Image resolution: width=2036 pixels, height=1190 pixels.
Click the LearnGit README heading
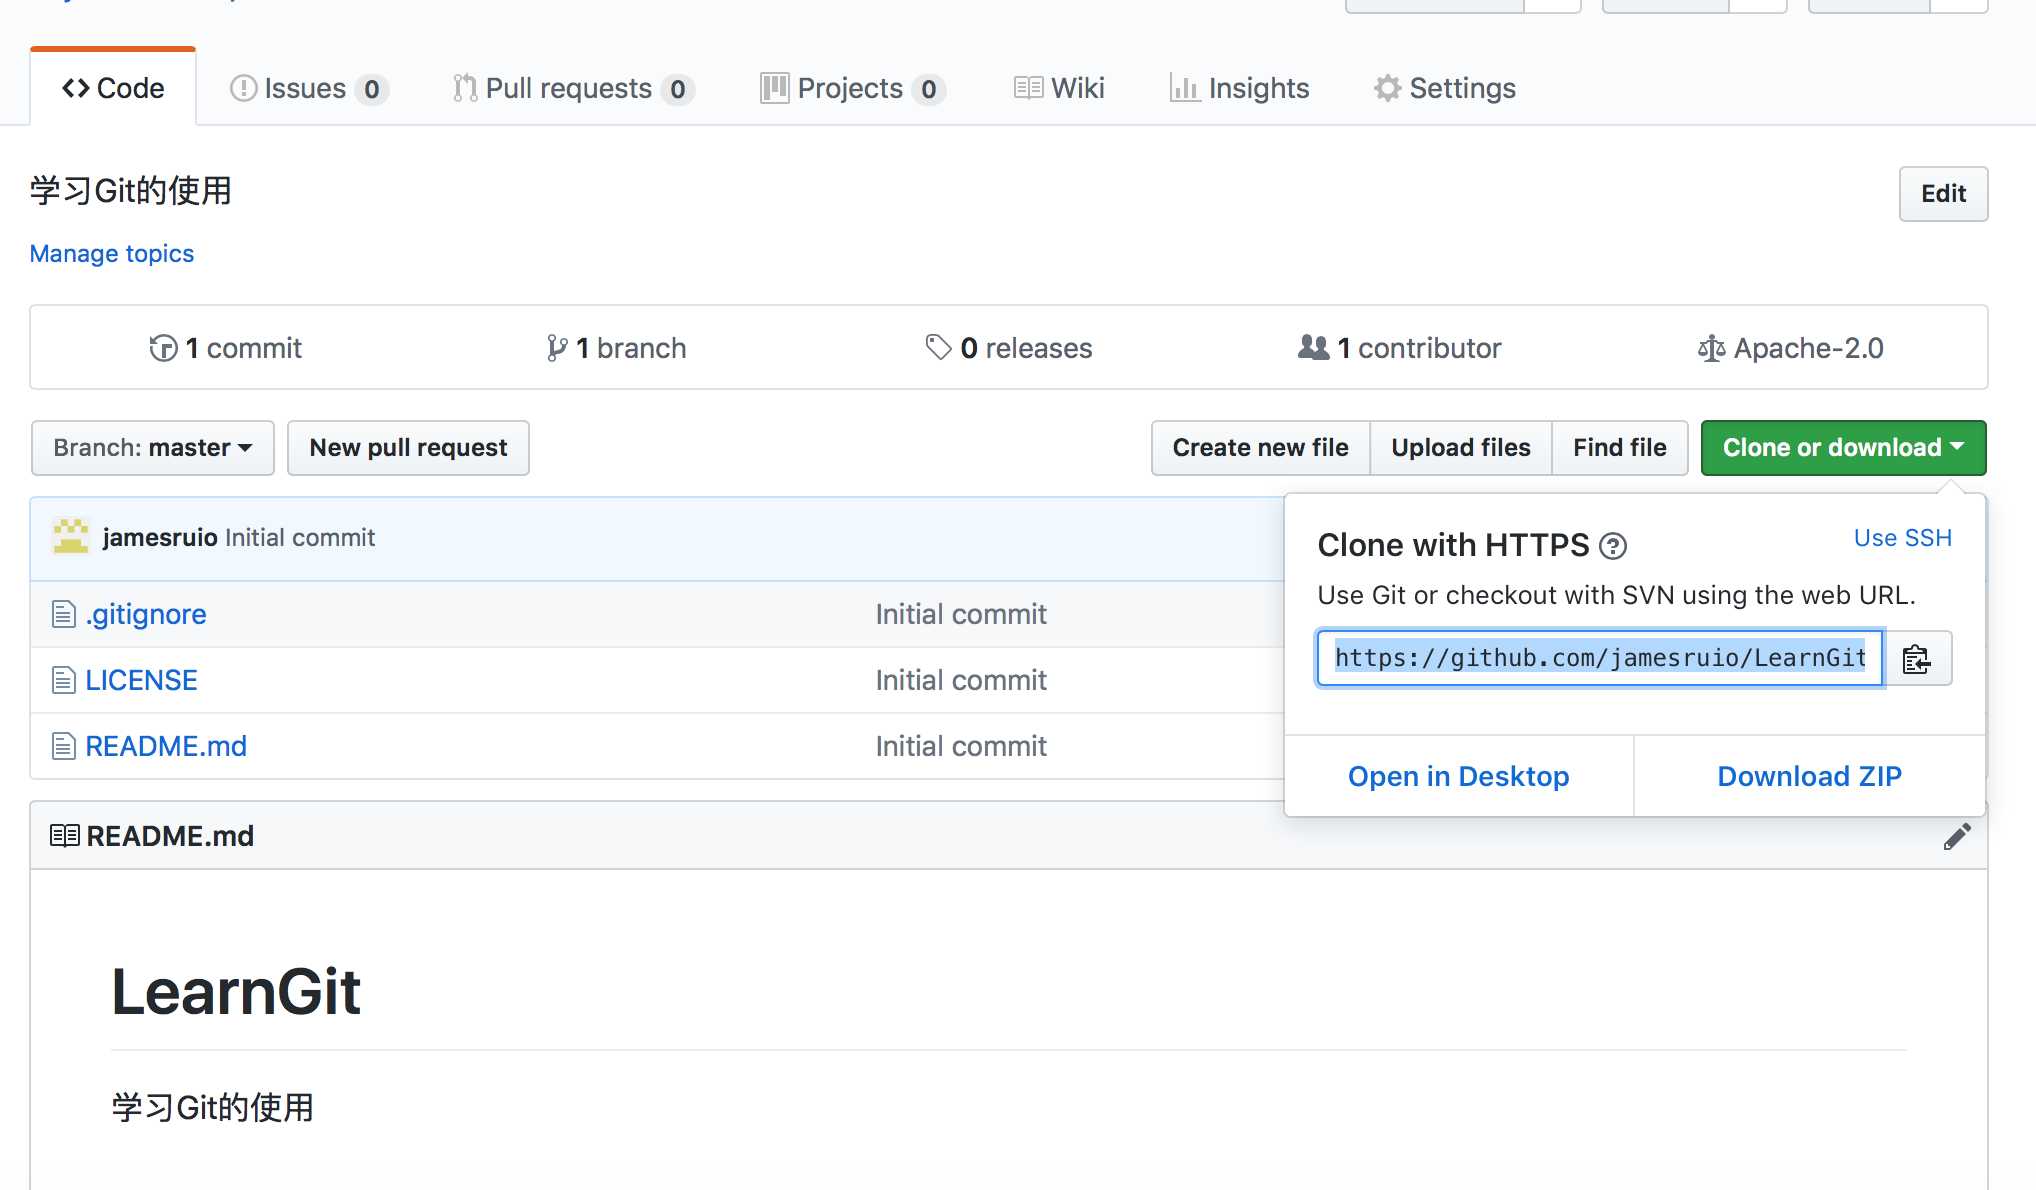coord(236,992)
